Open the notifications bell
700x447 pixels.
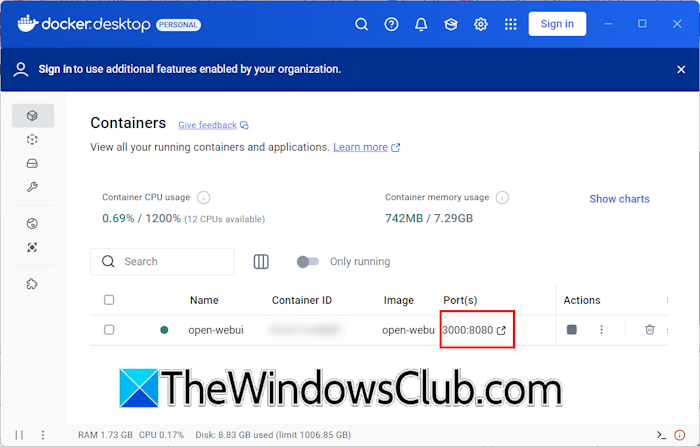pyautogui.click(x=421, y=24)
